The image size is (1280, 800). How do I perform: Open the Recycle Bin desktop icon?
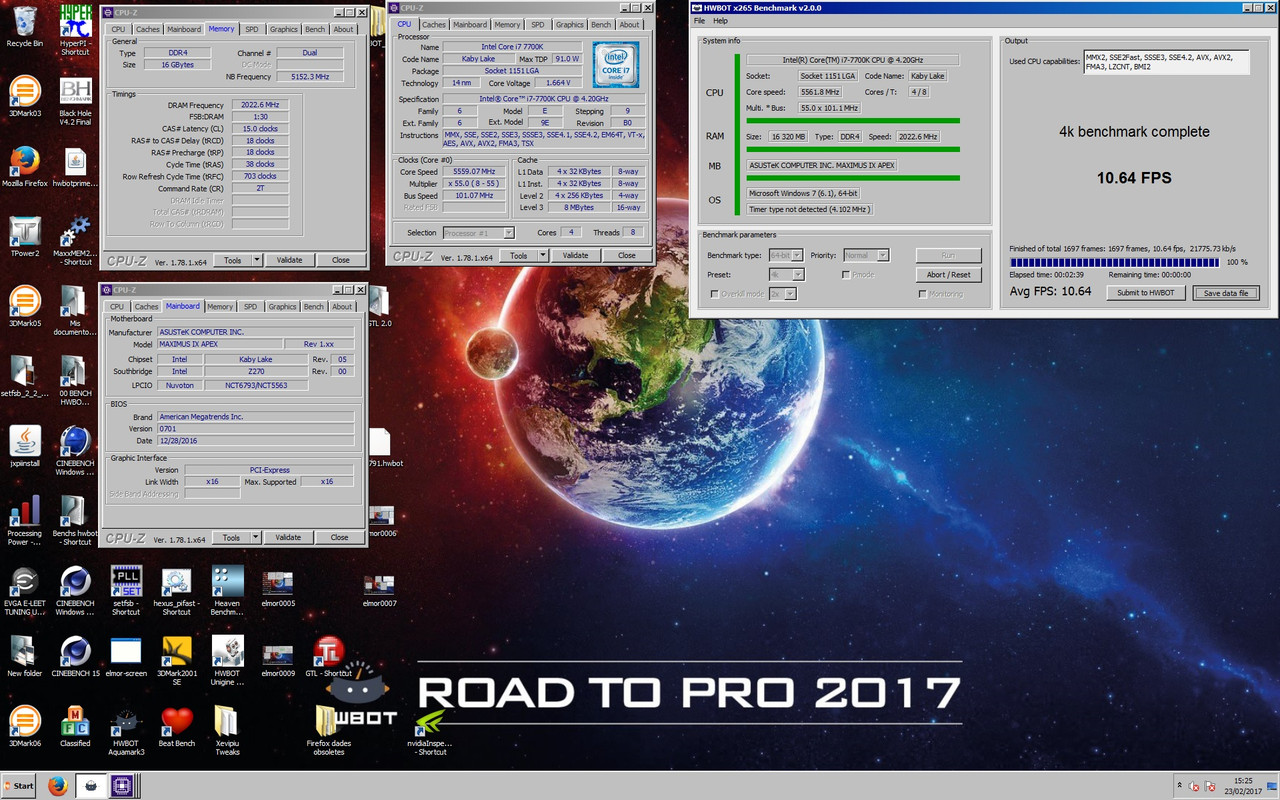[24, 26]
